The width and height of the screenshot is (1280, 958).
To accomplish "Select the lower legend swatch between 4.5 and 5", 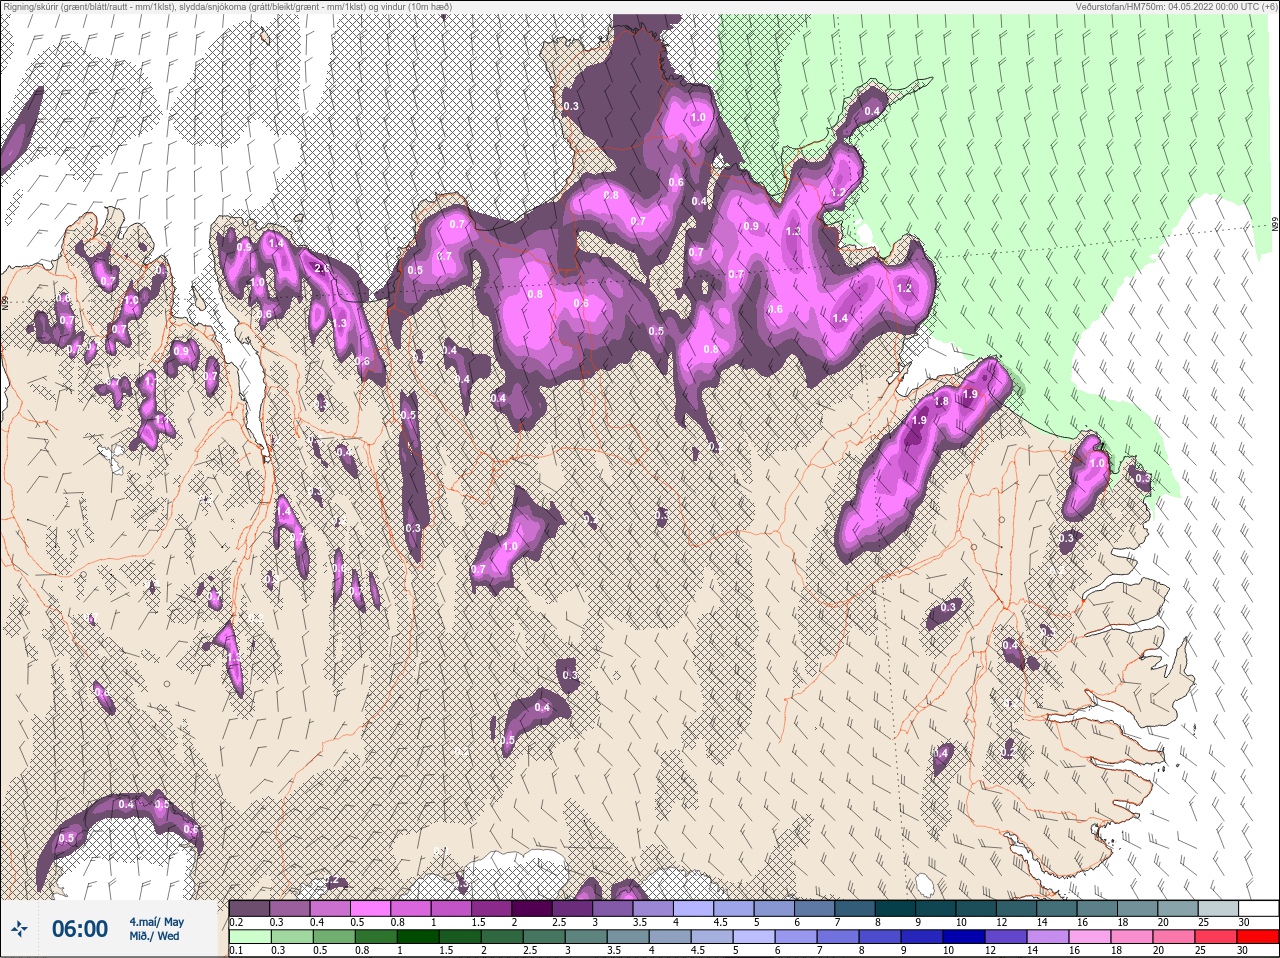I will pos(714,937).
